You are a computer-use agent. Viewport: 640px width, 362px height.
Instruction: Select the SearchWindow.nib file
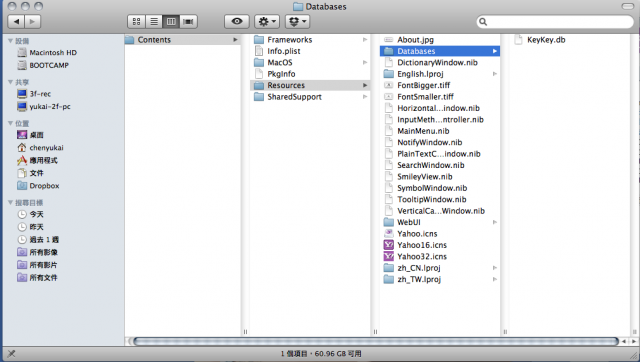[440, 165]
